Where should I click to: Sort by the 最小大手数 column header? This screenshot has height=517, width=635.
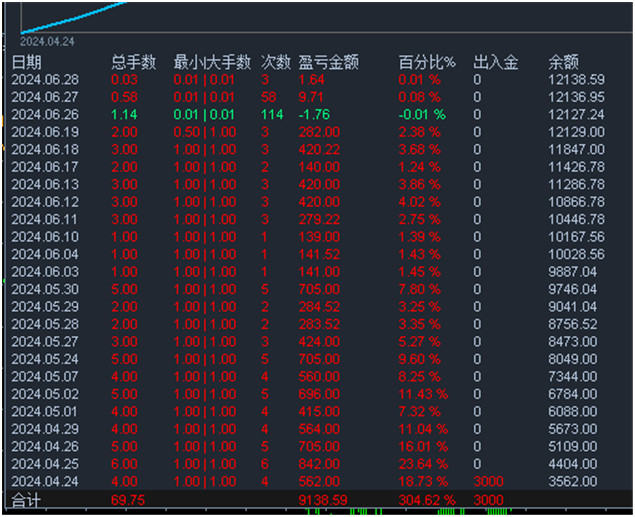(211, 62)
